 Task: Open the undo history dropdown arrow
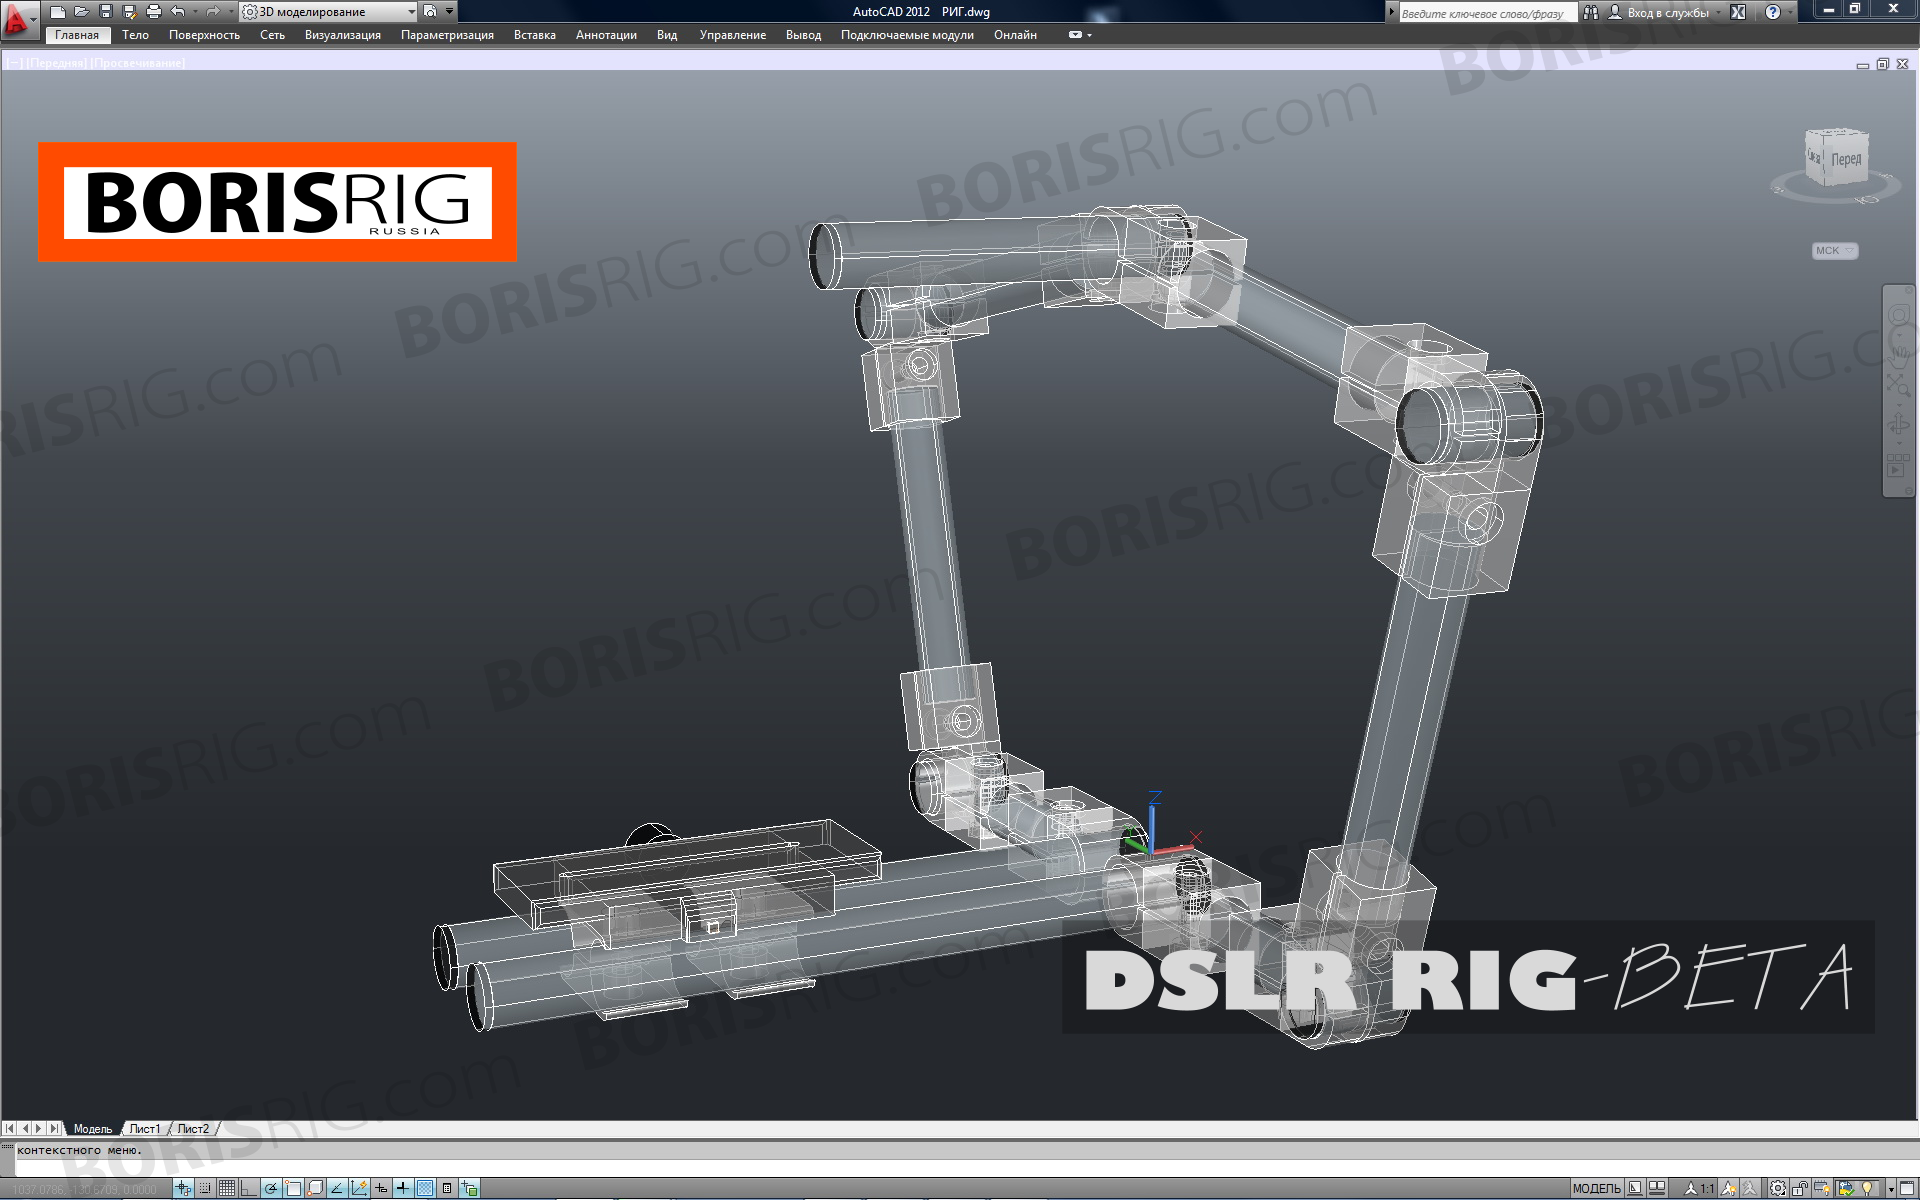pyautogui.click(x=195, y=12)
